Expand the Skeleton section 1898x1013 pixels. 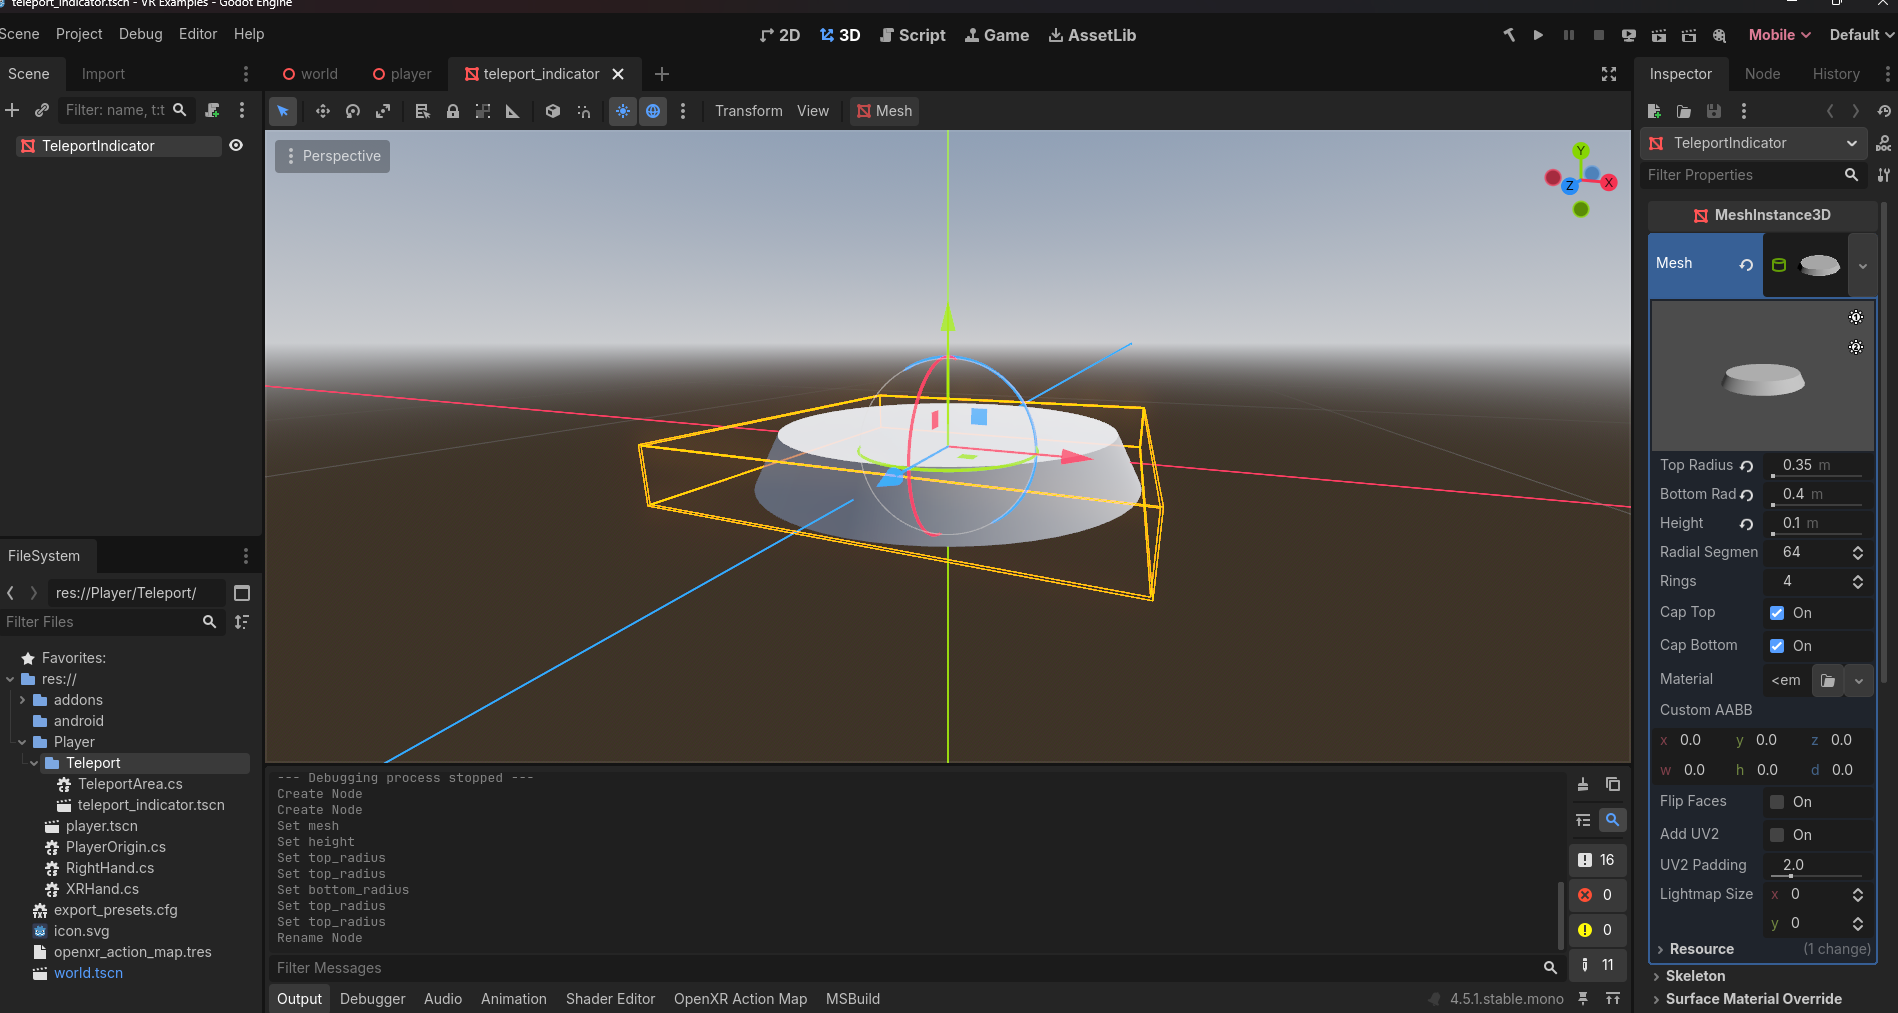[x=1695, y=976]
